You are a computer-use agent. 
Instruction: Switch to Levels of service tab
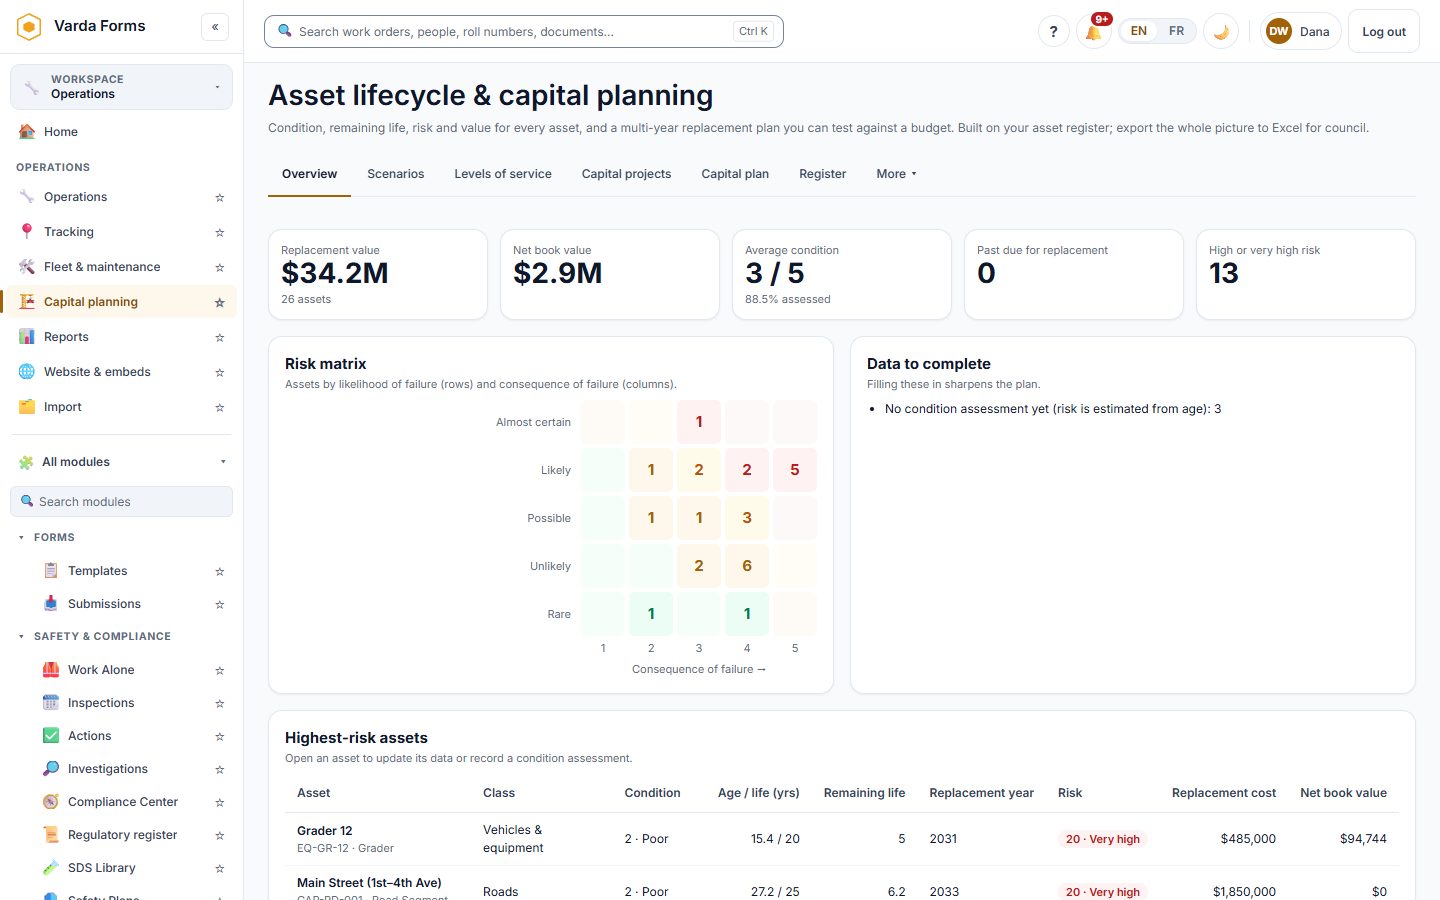coord(503,174)
